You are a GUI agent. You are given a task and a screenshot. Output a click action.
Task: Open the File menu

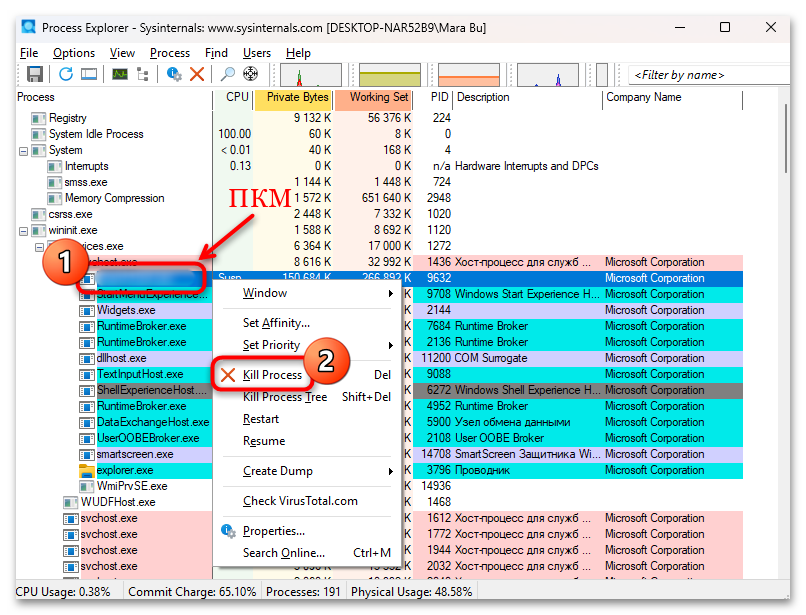[x=29, y=53]
